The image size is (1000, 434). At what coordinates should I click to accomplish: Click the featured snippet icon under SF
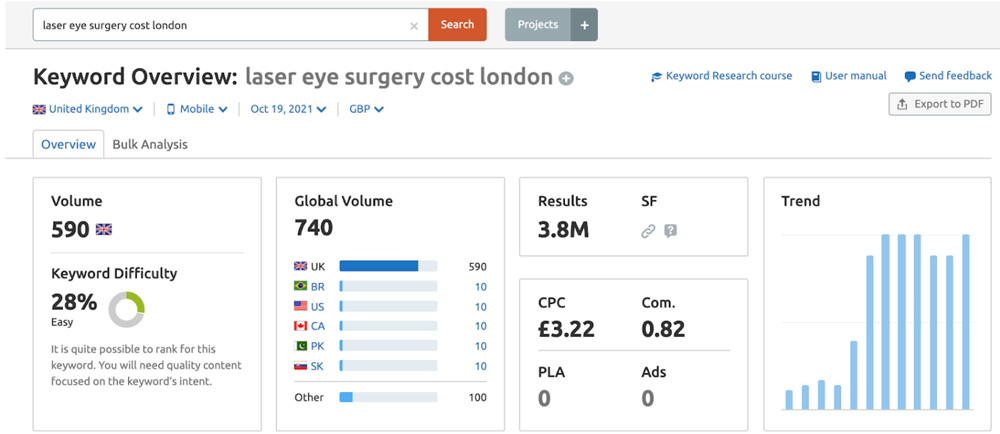click(x=670, y=231)
